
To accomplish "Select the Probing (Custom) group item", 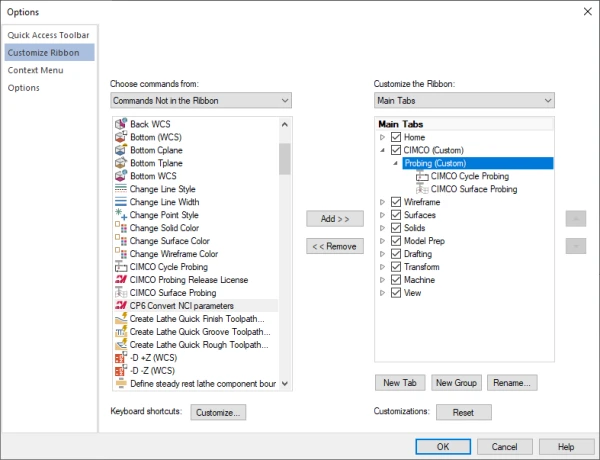I will (436, 163).
